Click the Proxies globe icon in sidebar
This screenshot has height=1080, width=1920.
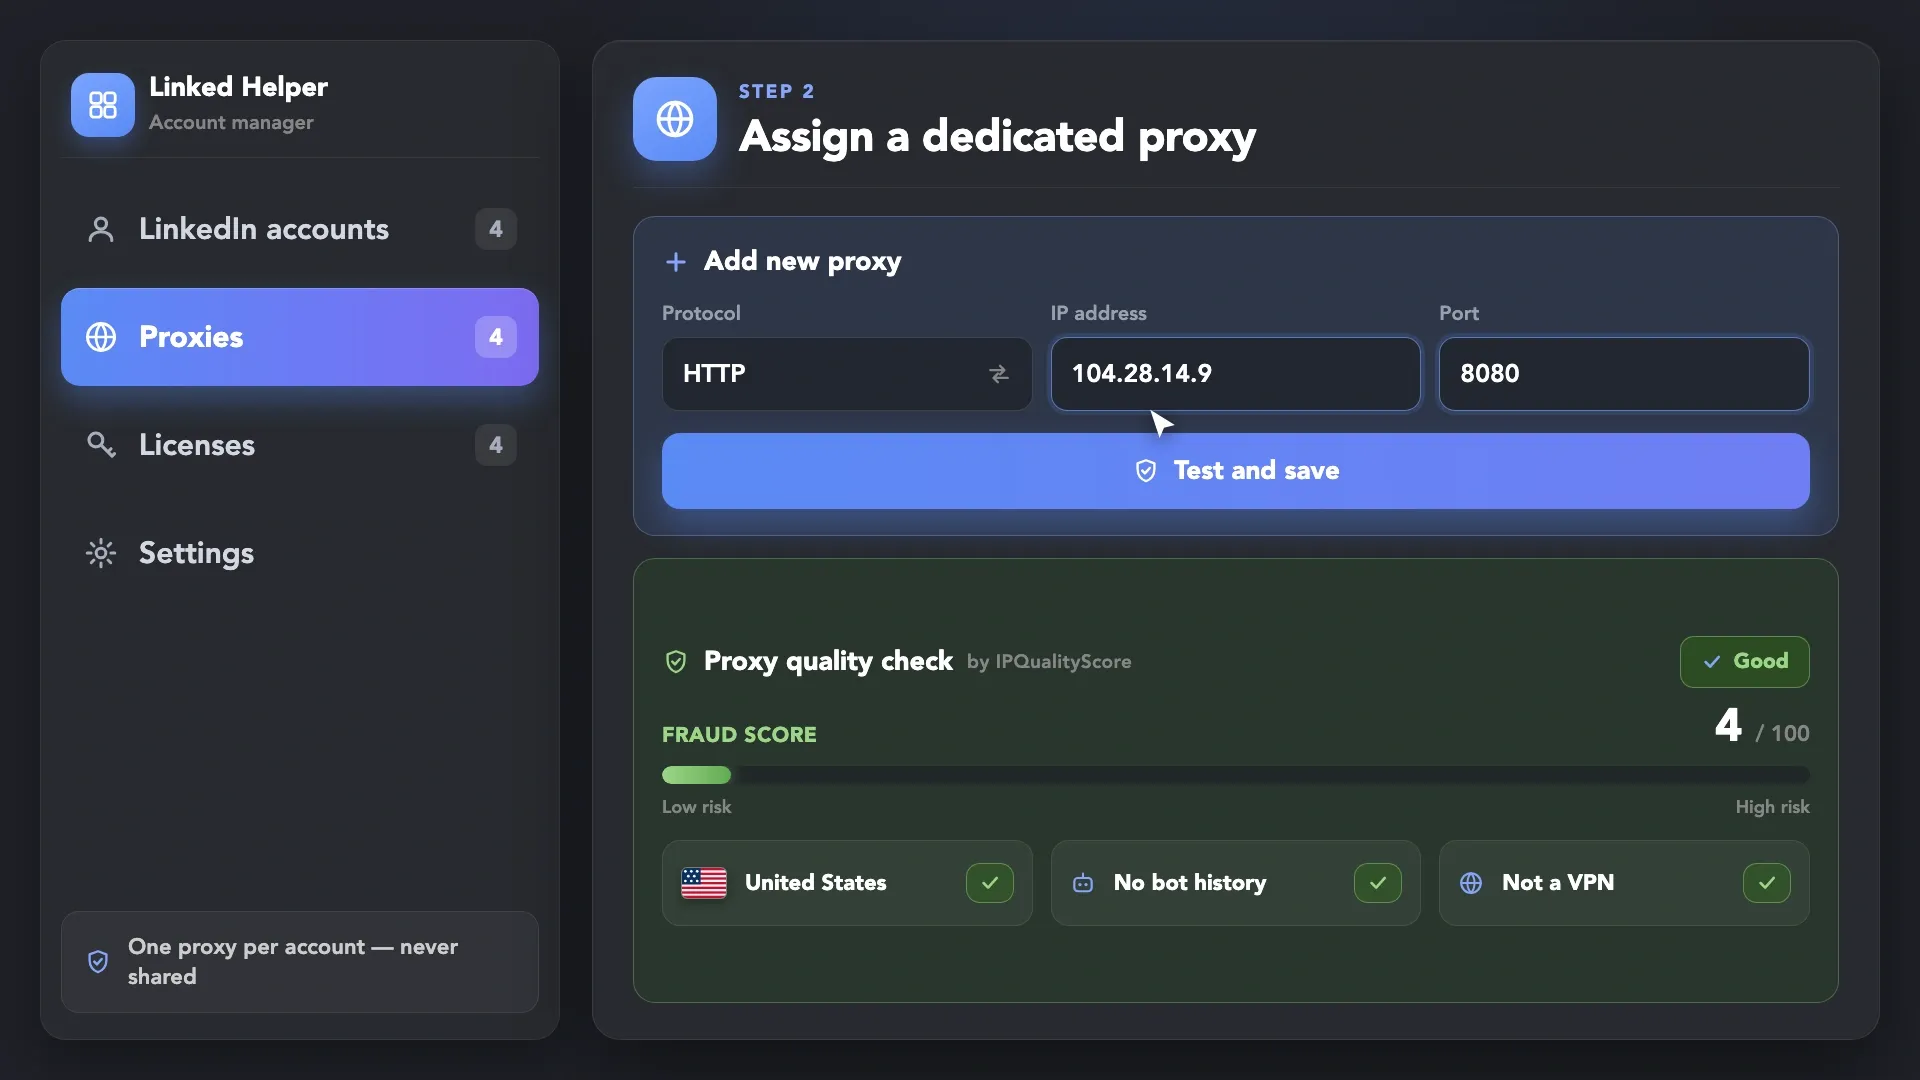pos(101,337)
